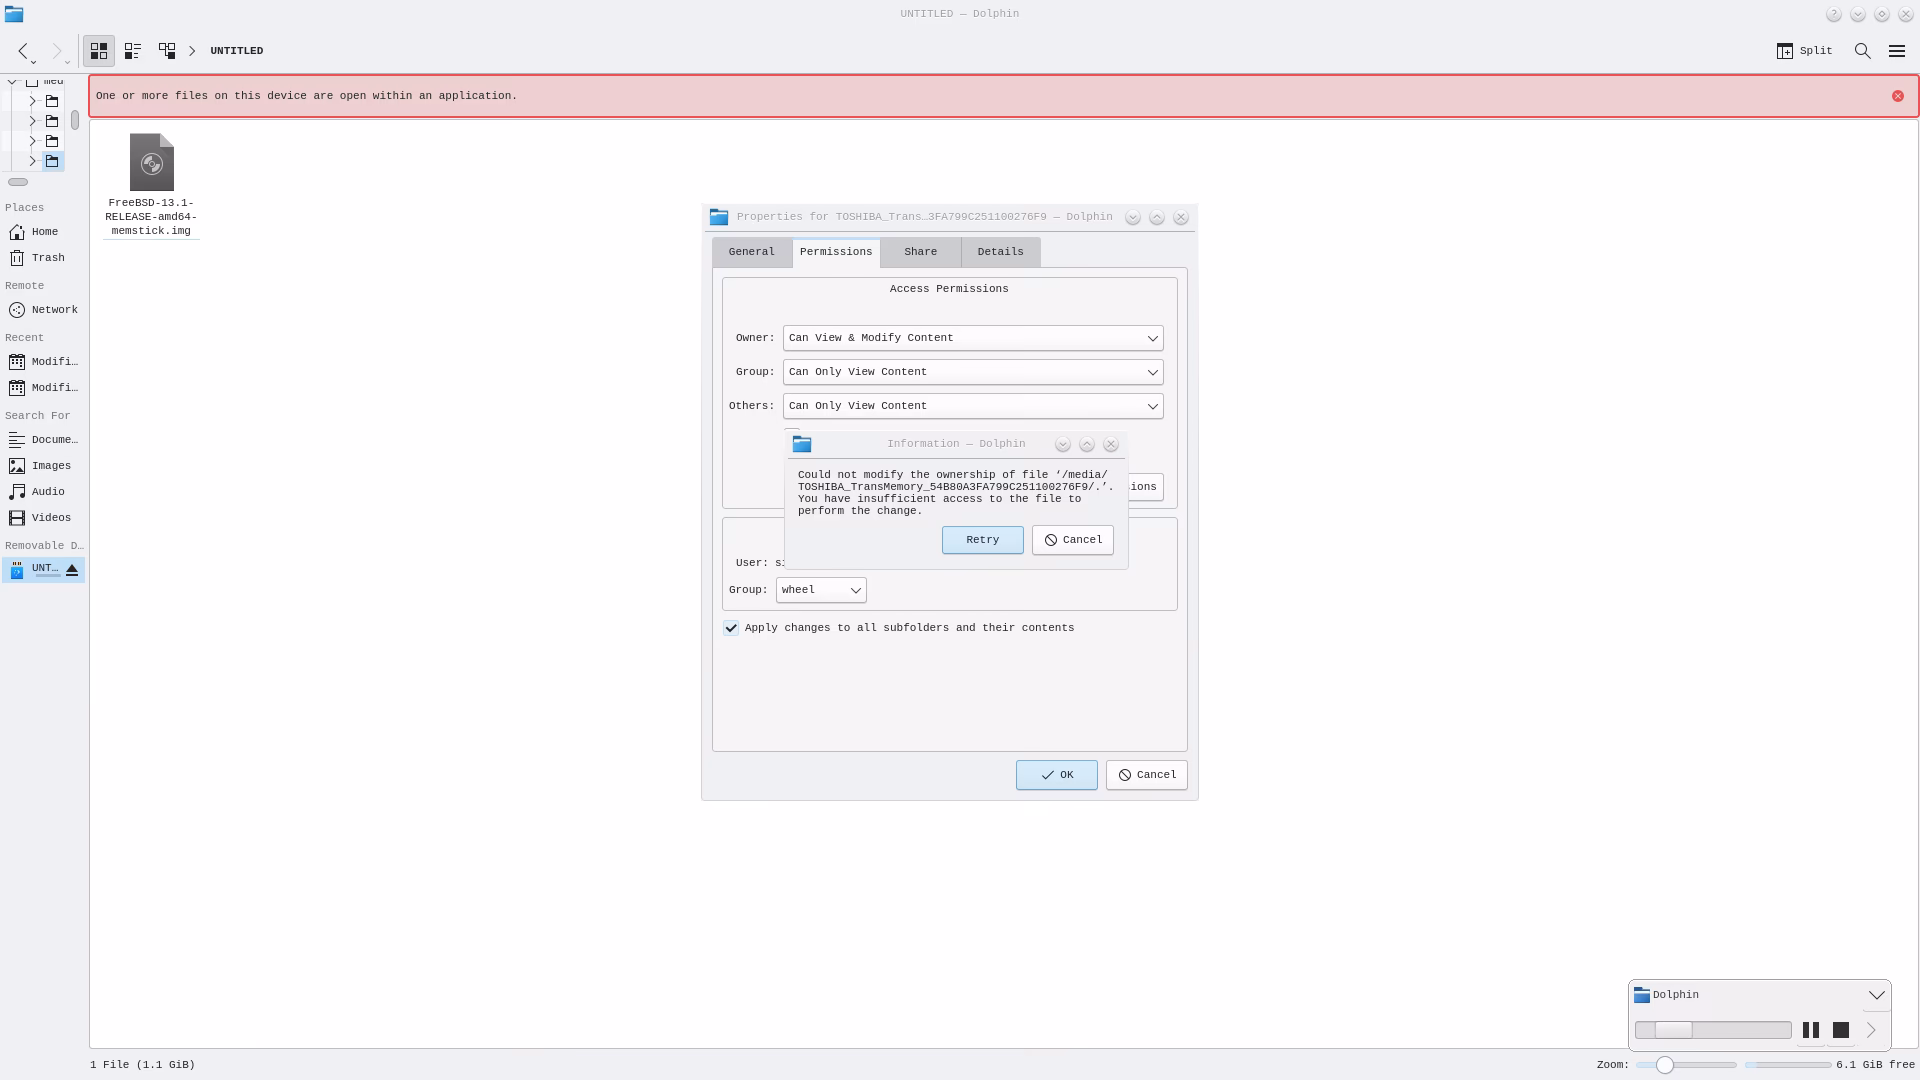Switch to the Icons view mode
The width and height of the screenshot is (1920, 1080).
click(99, 51)
